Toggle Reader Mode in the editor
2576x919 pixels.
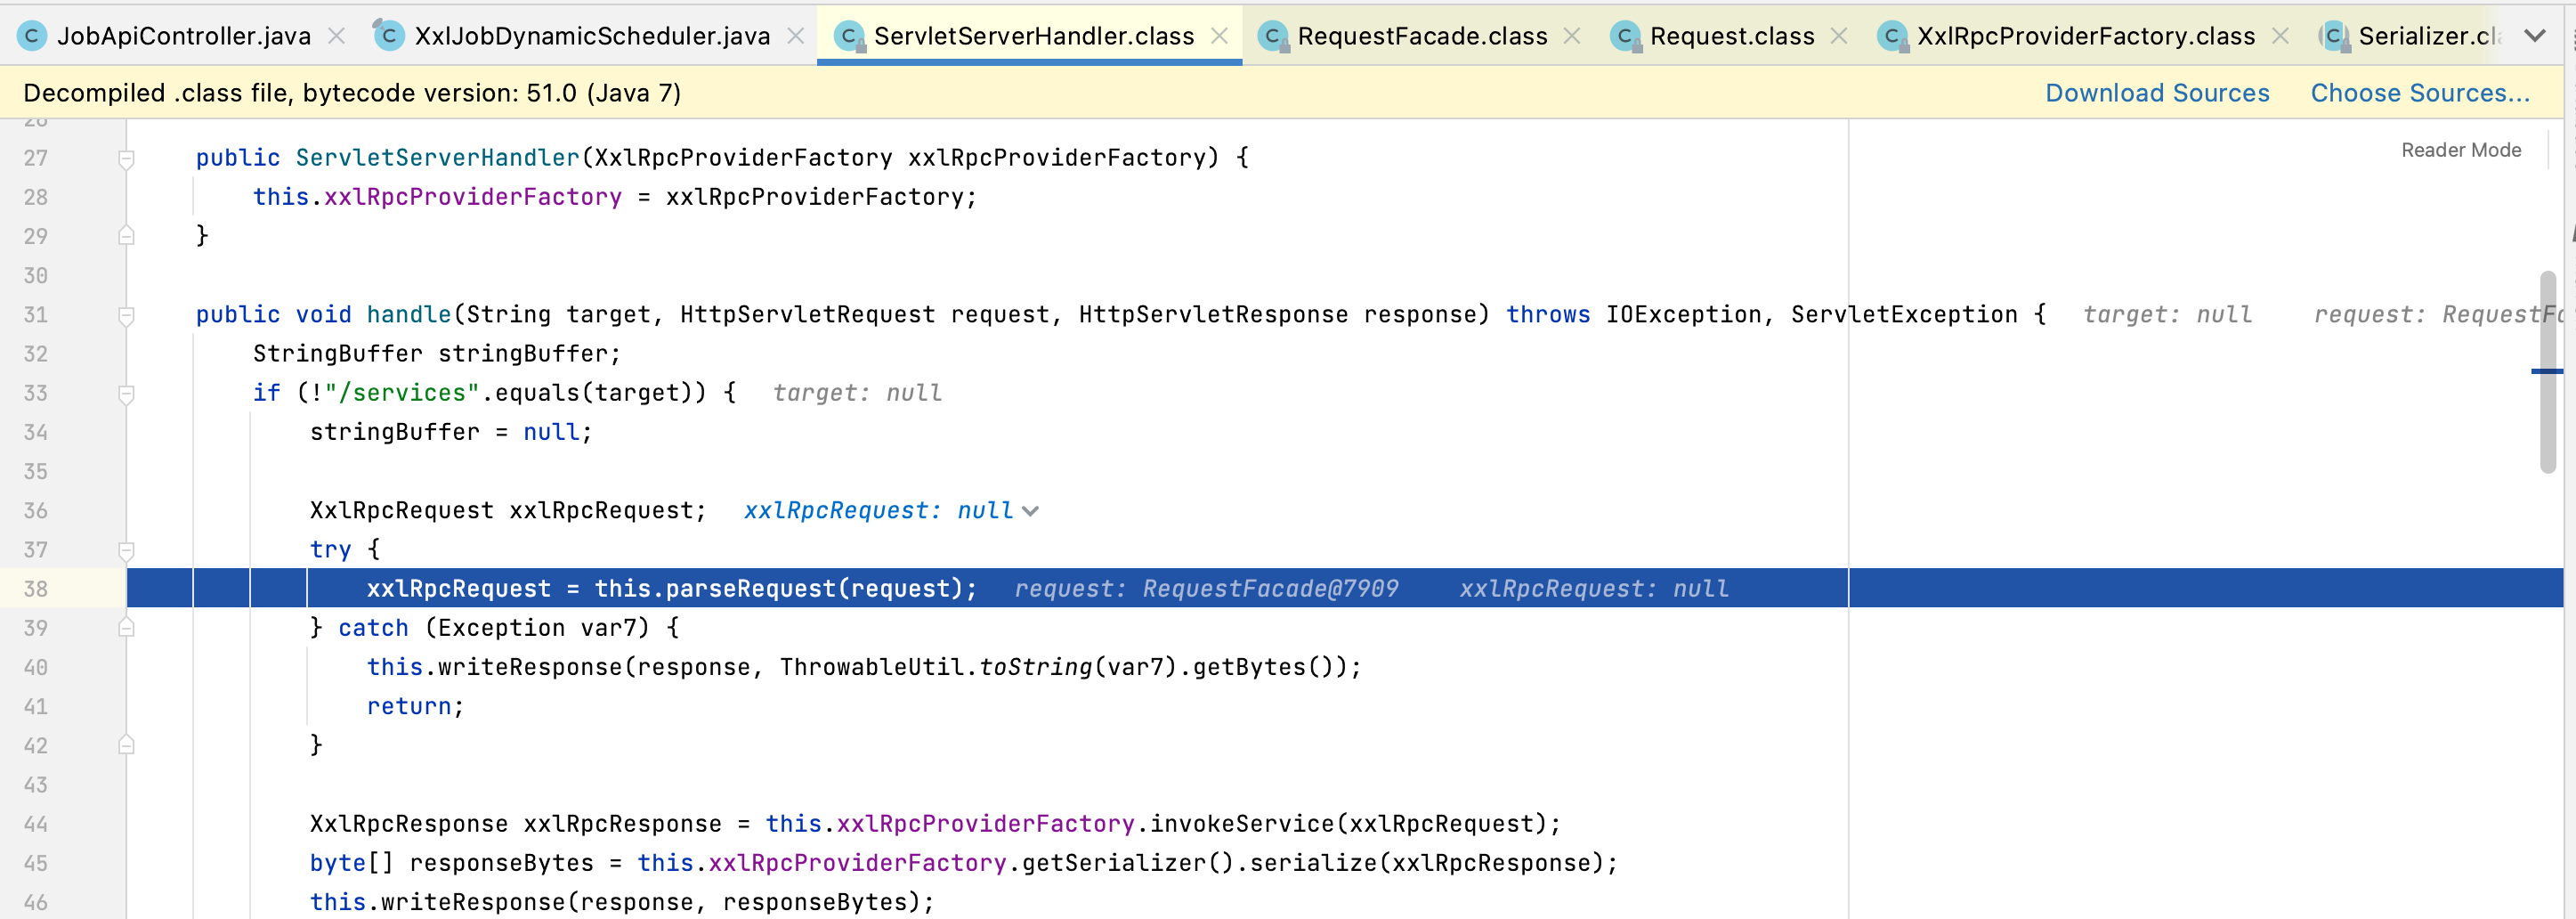coord(2460,150)
